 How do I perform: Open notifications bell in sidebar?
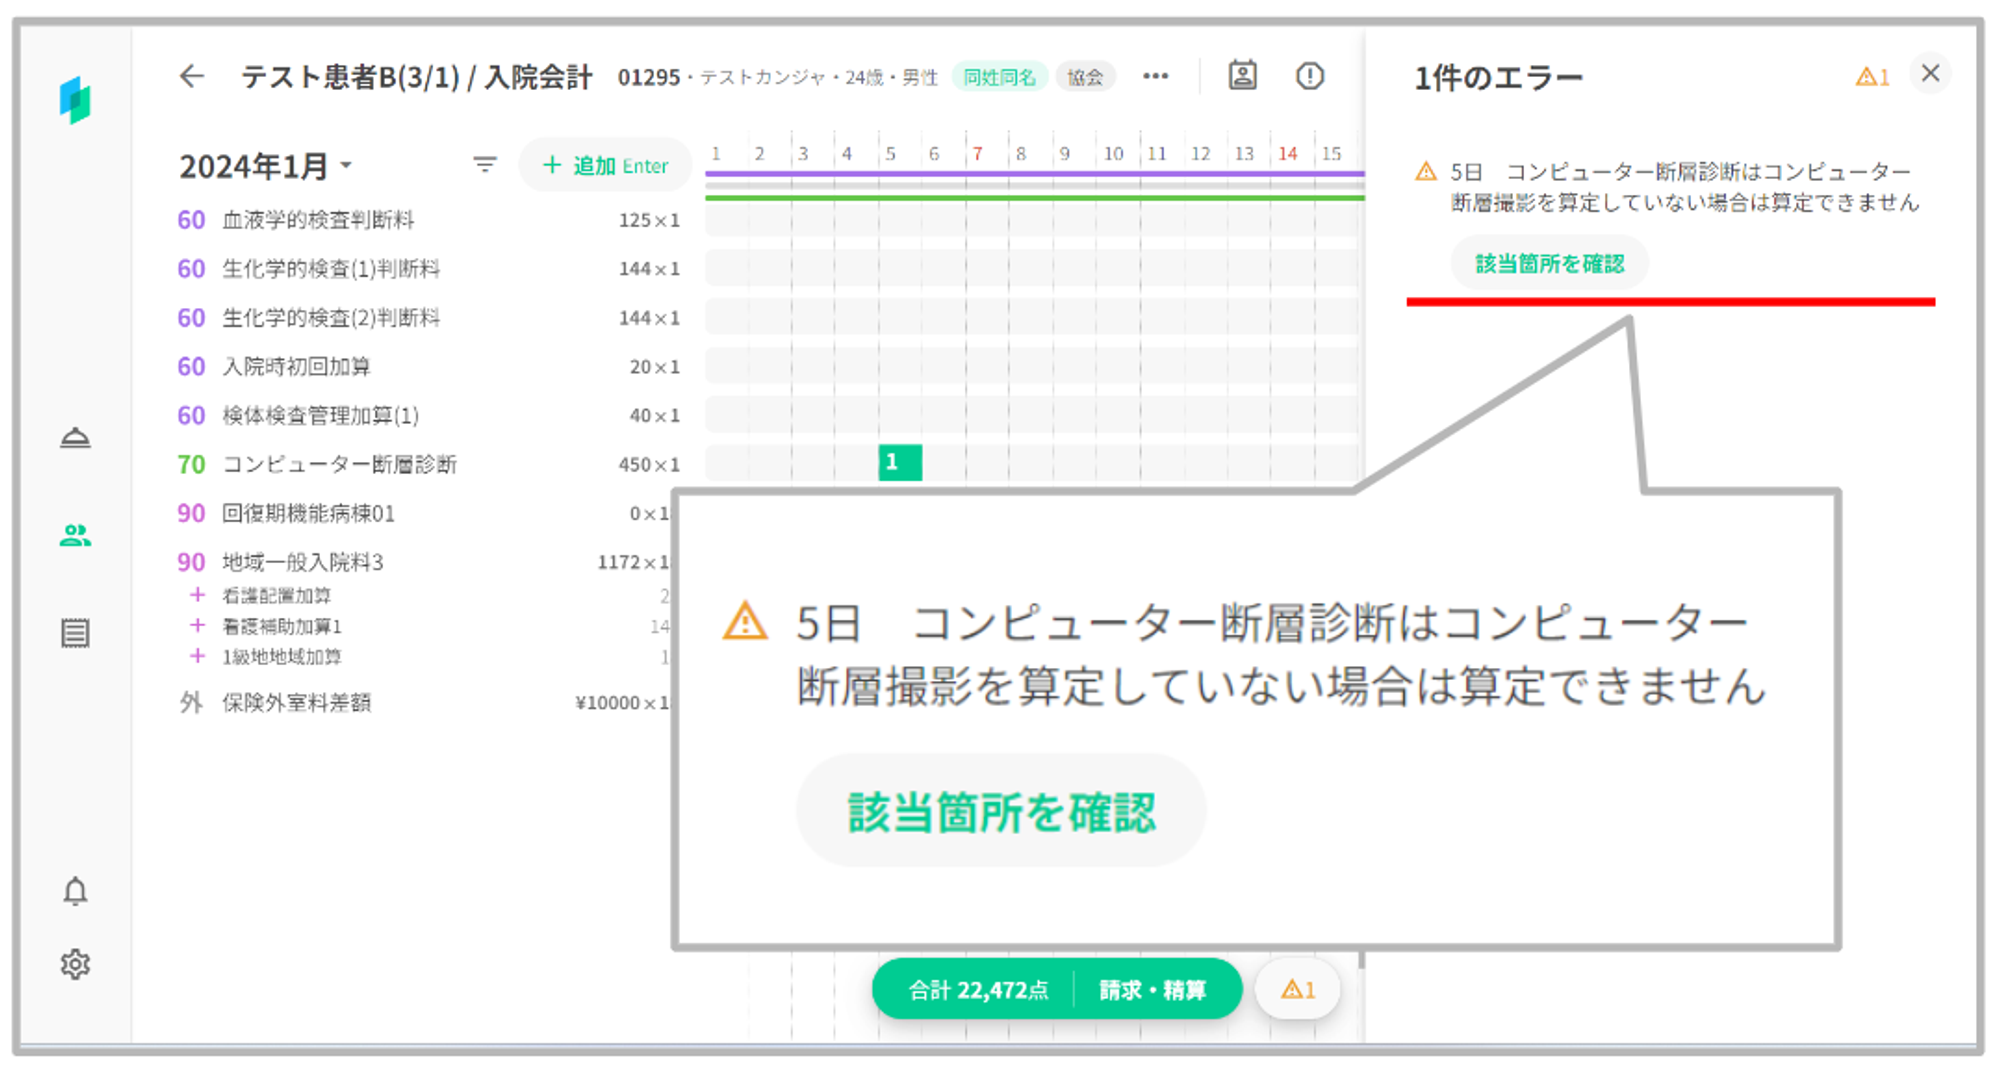76,891
